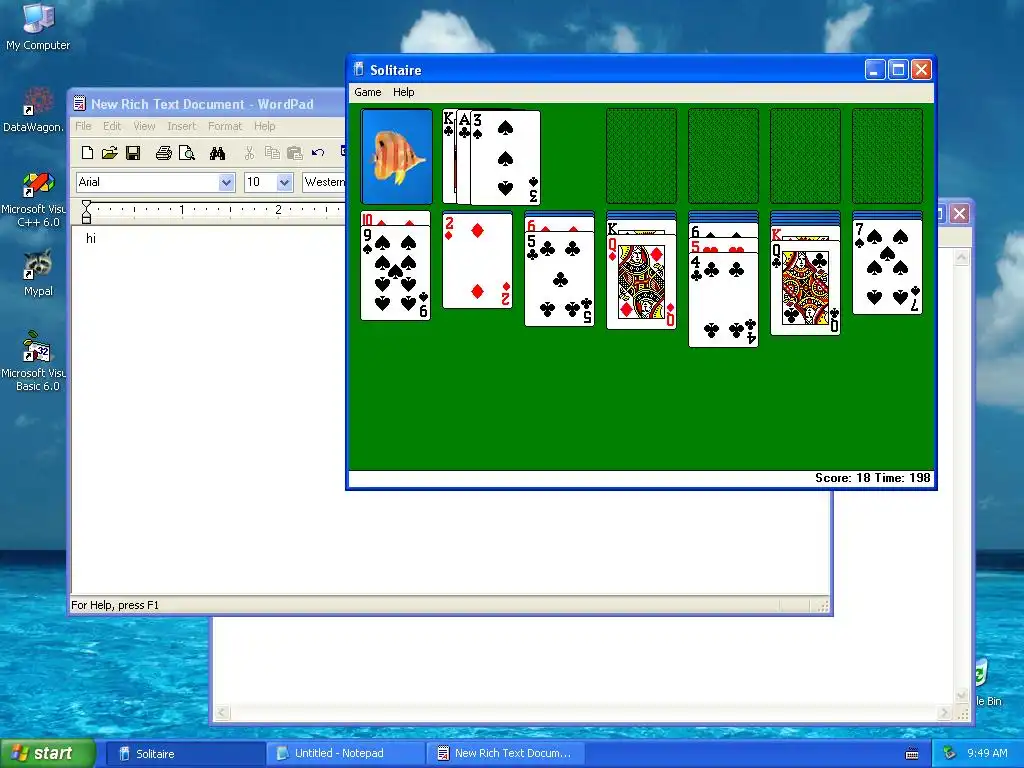Click the Paste icon in WordPad toolbar

tap(295, 153)
